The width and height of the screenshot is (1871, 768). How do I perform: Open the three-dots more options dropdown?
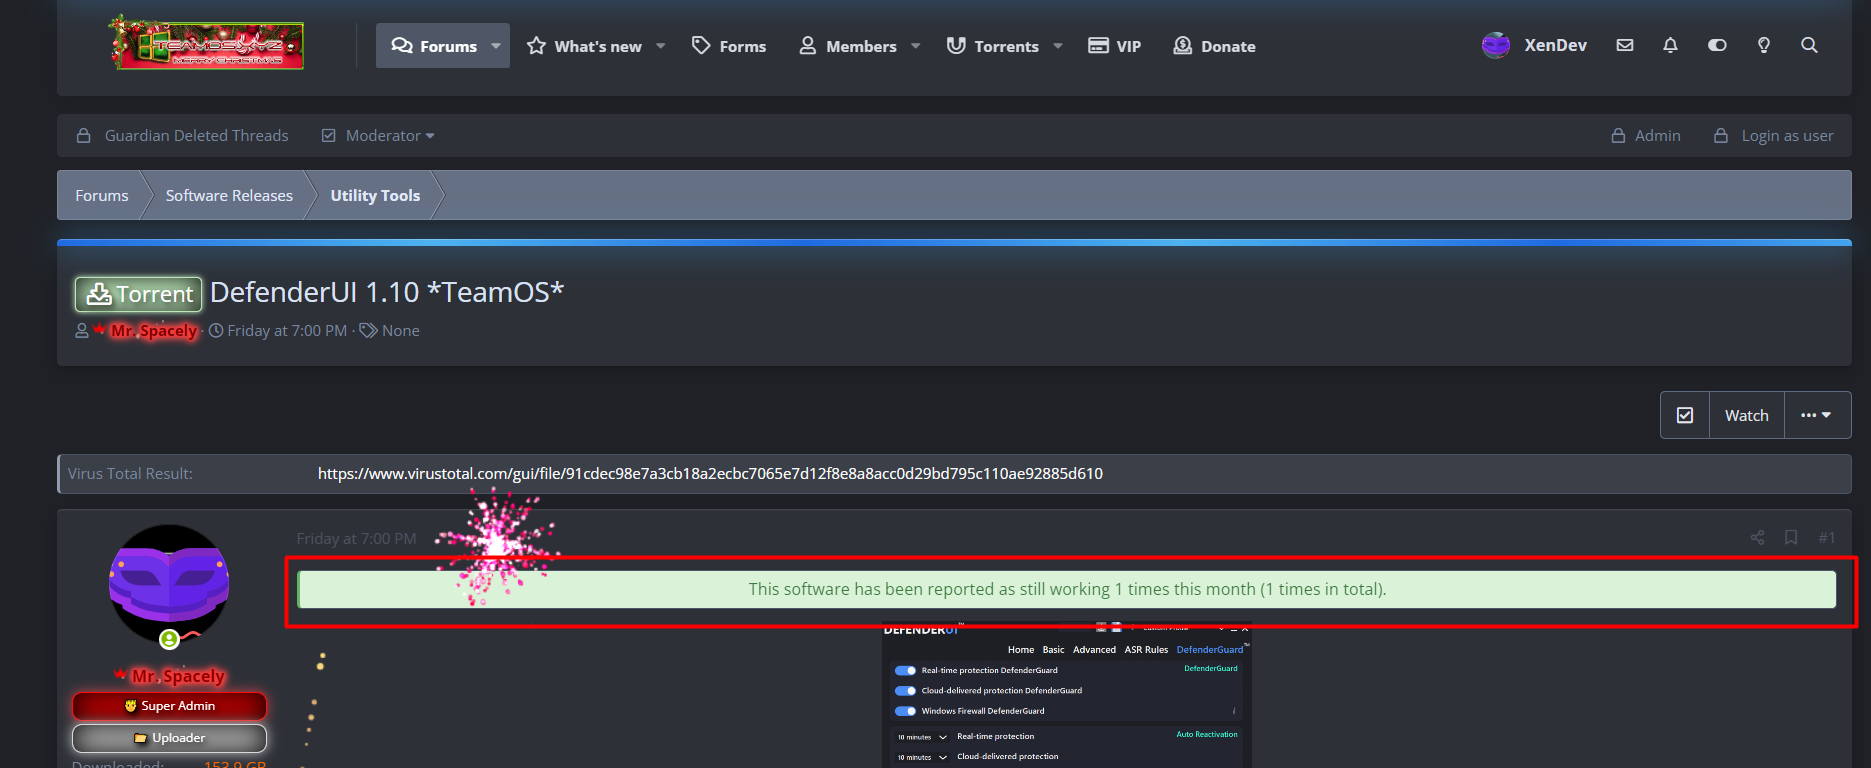tap(1817, 415)
